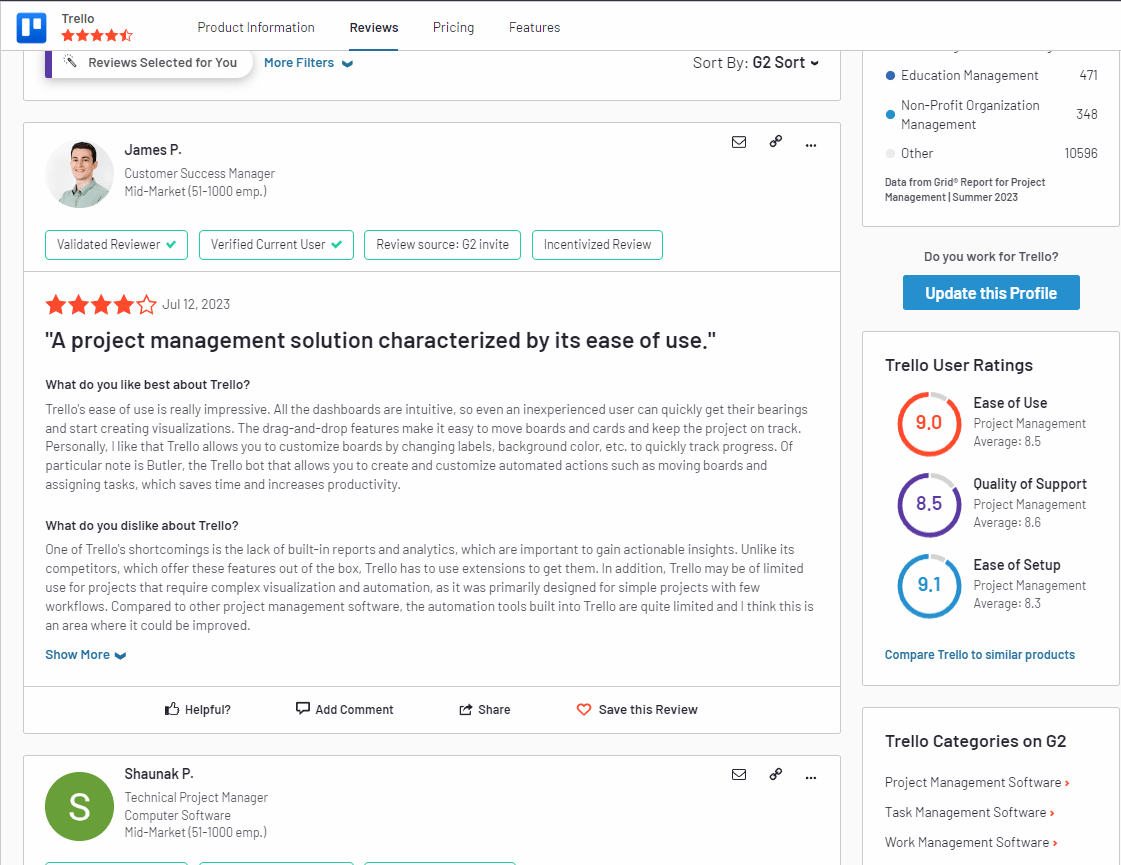Click the Ease of Use 9.0 rating circle
Image resolution: width=1121 pixels, height=865 pixels.
click(929, 423)
